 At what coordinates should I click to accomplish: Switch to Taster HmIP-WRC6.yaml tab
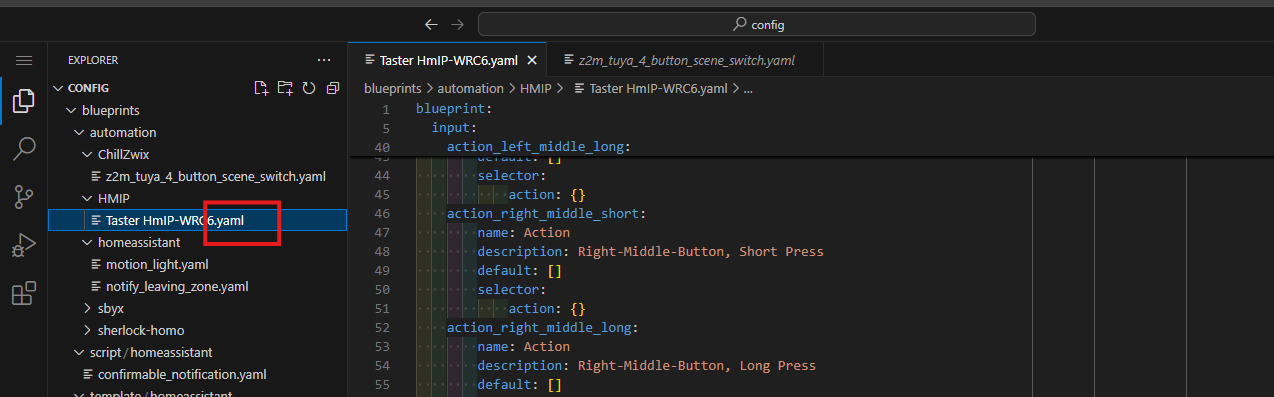click(x=447, y=60)
